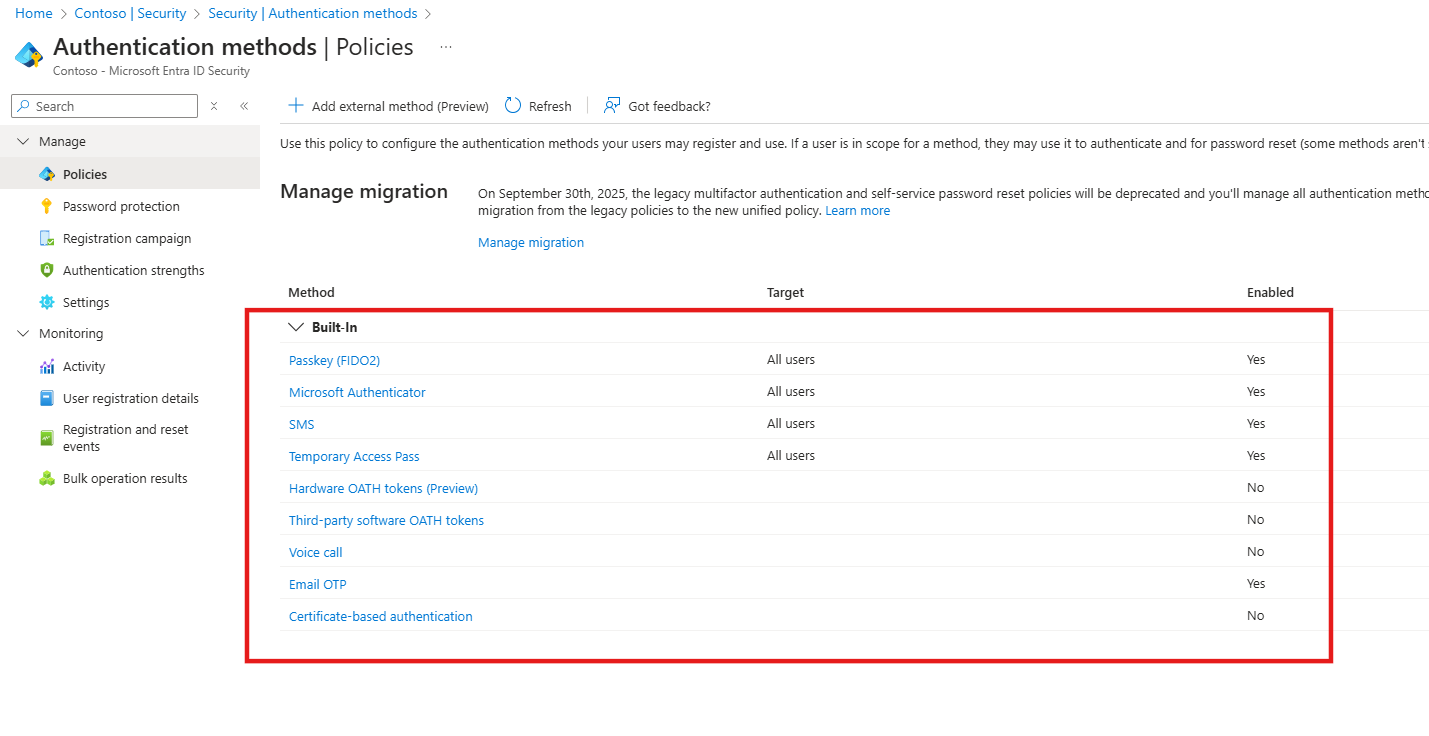The image size is (1429, 736).
Task: Open Microsoft Authenticator method
Action: coord(357,392)
